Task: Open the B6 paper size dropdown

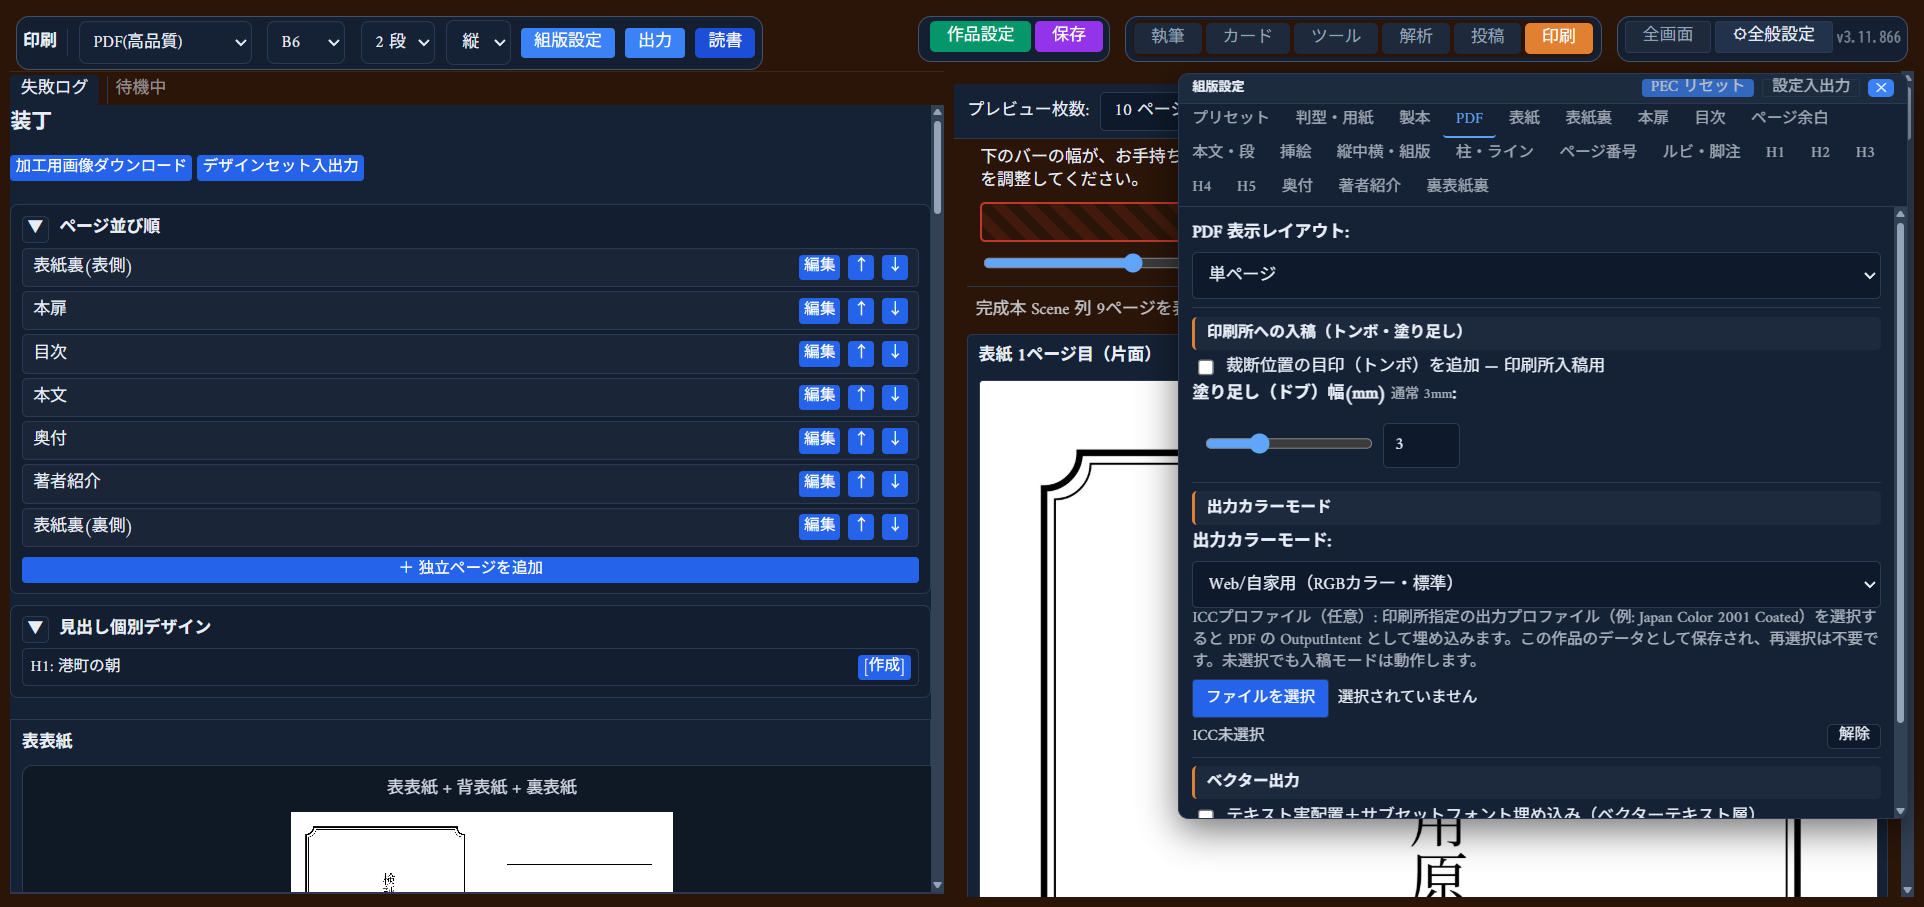Action: (306, 42)
